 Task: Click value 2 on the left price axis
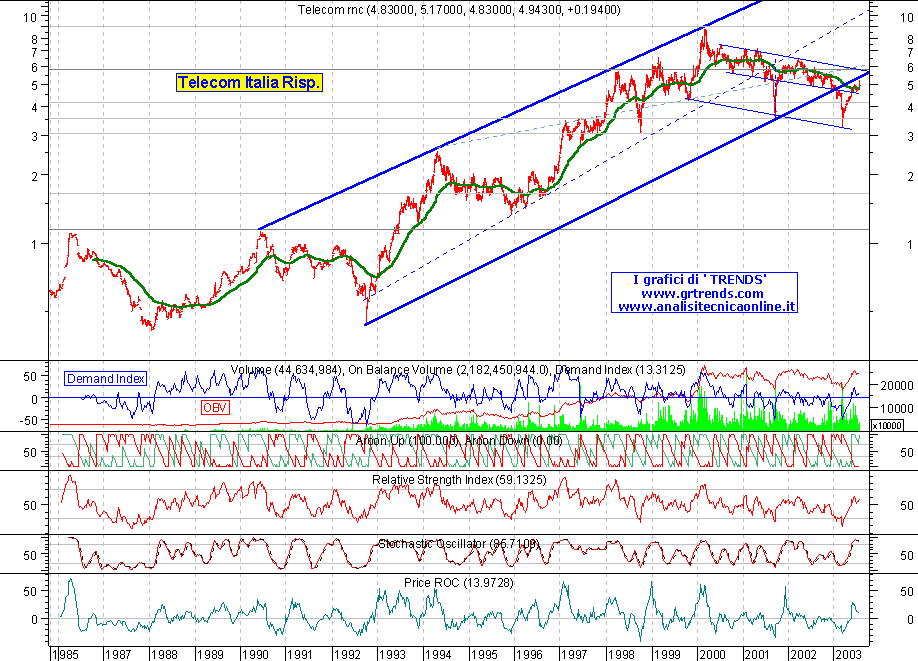click(35, 176)
